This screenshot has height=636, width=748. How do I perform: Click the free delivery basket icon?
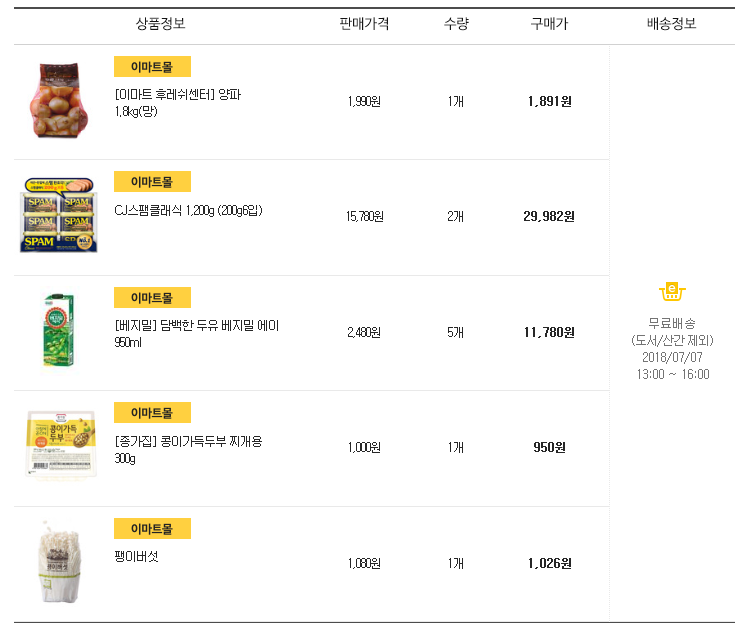[672, 292]
